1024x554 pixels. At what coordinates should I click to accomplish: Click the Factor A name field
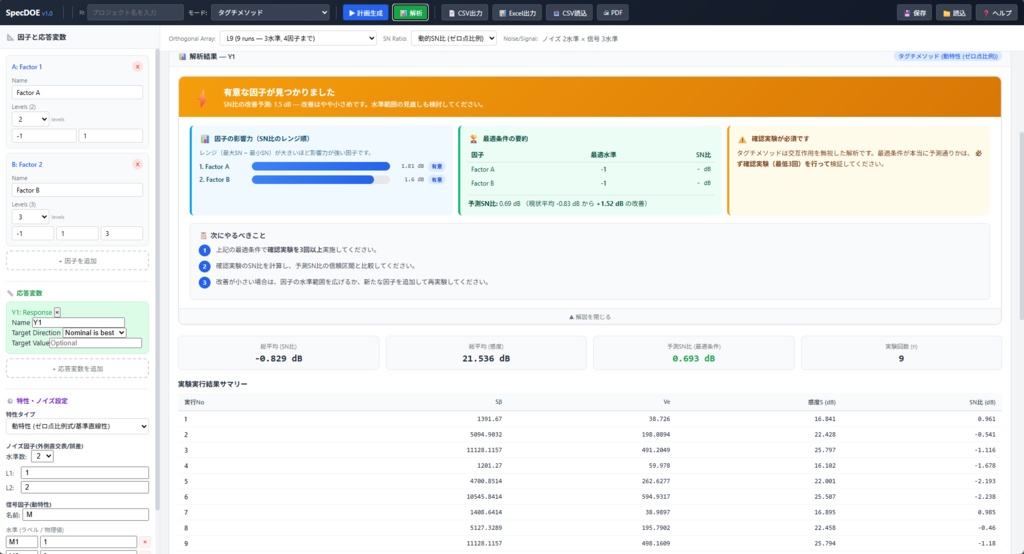tap(77, 92)
